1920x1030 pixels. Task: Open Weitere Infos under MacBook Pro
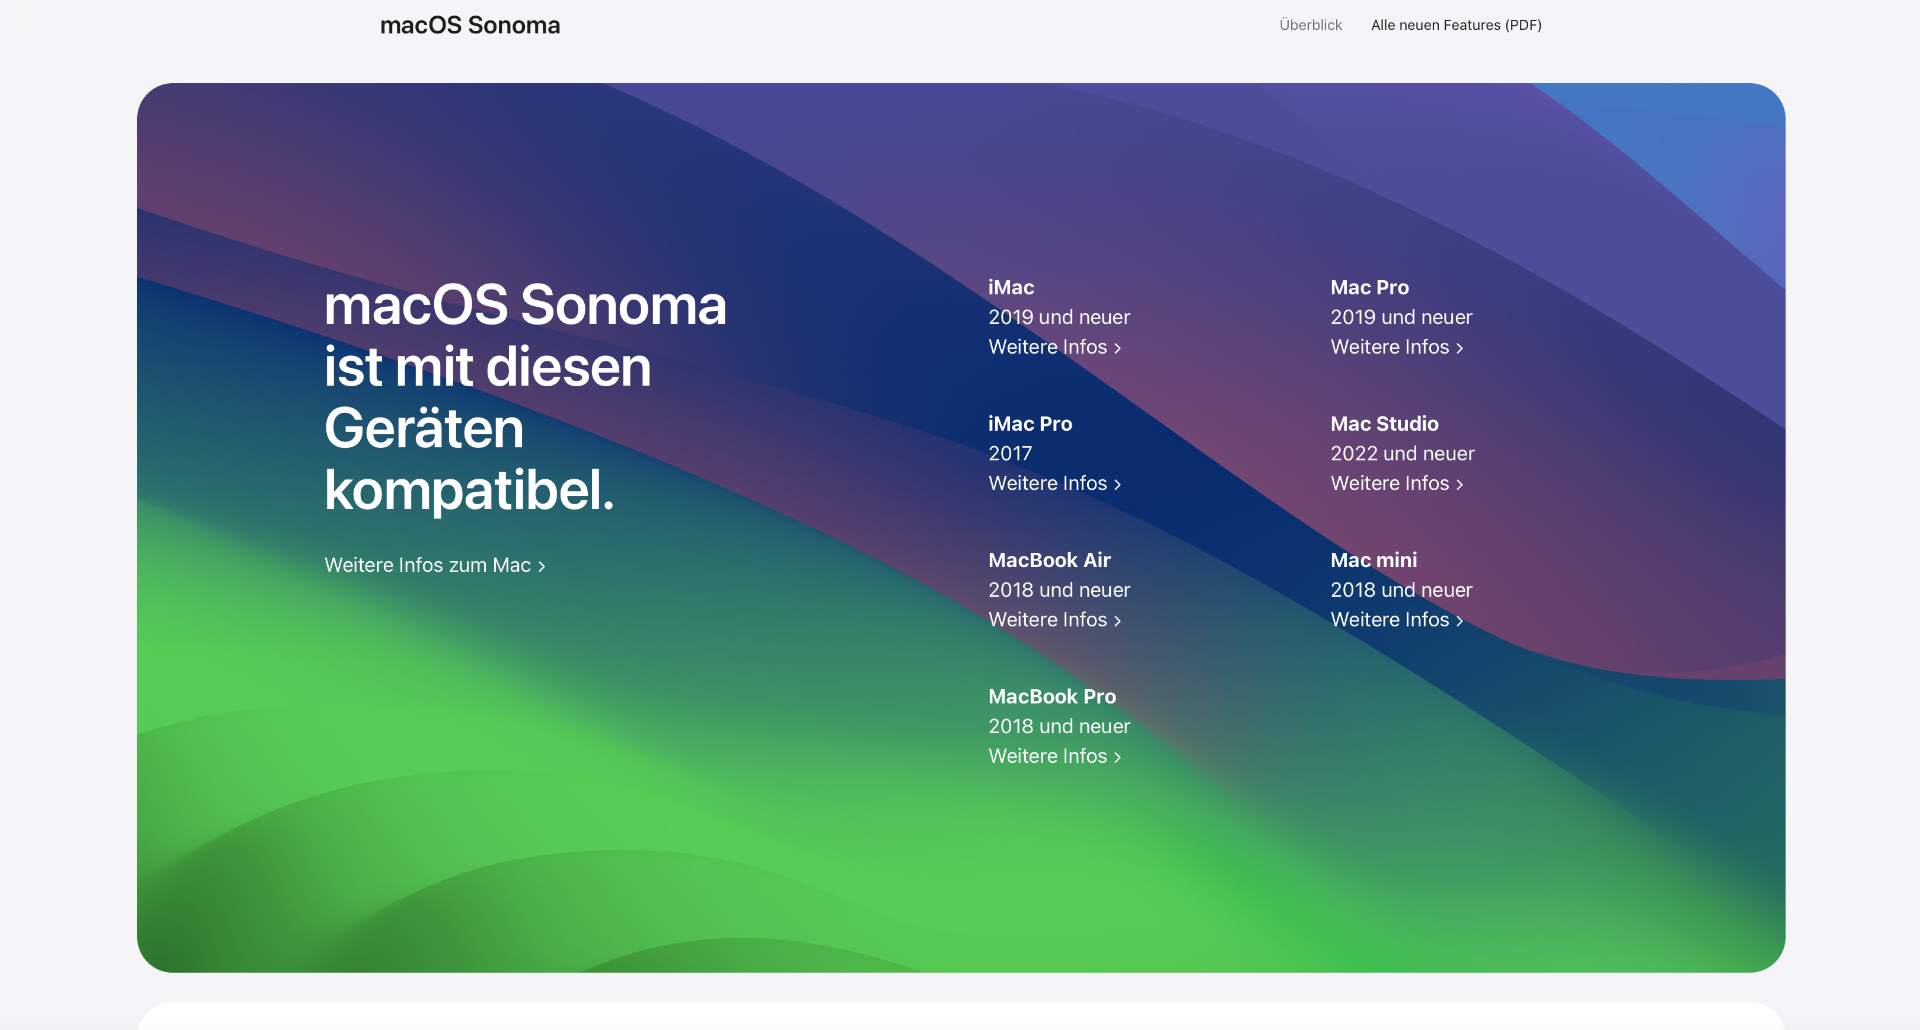tap(1047, 756)
